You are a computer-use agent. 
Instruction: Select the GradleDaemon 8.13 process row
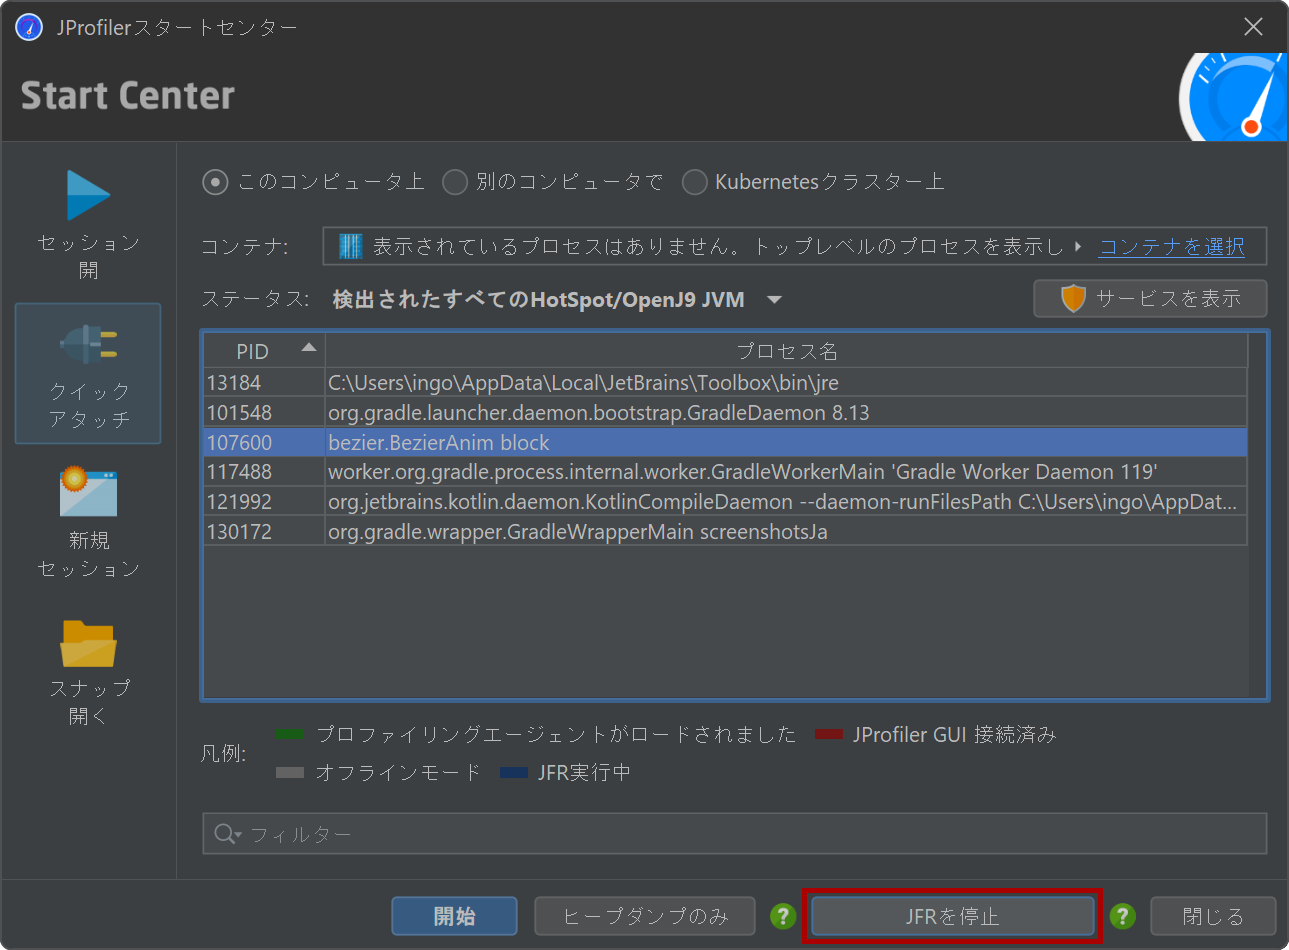[726, 413]
